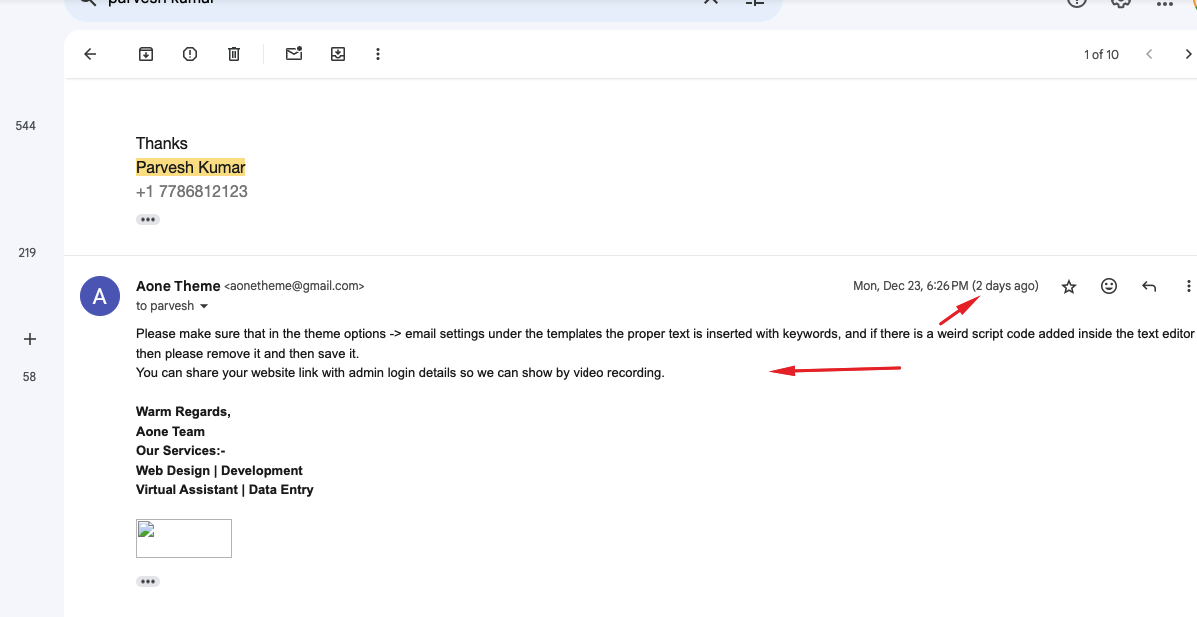The image size is (1197, 617).
Task: Click 'Aone Team' signature line
Action: (170, 431)
